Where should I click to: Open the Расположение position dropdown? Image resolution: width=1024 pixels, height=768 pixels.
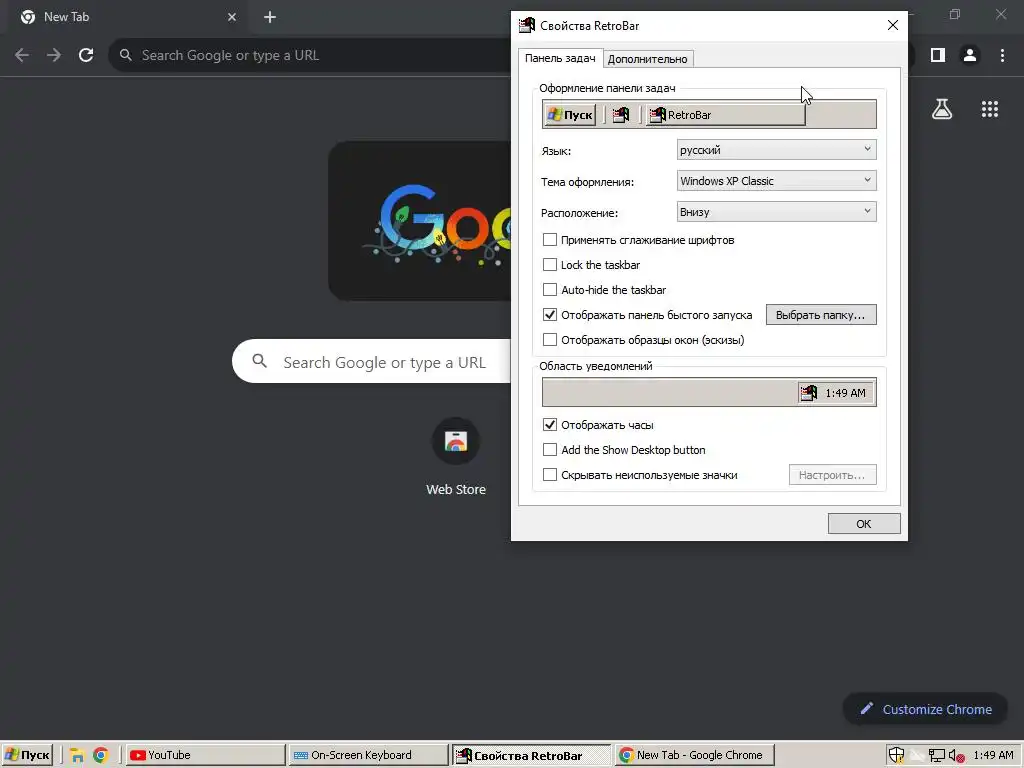tap(776, 212)
